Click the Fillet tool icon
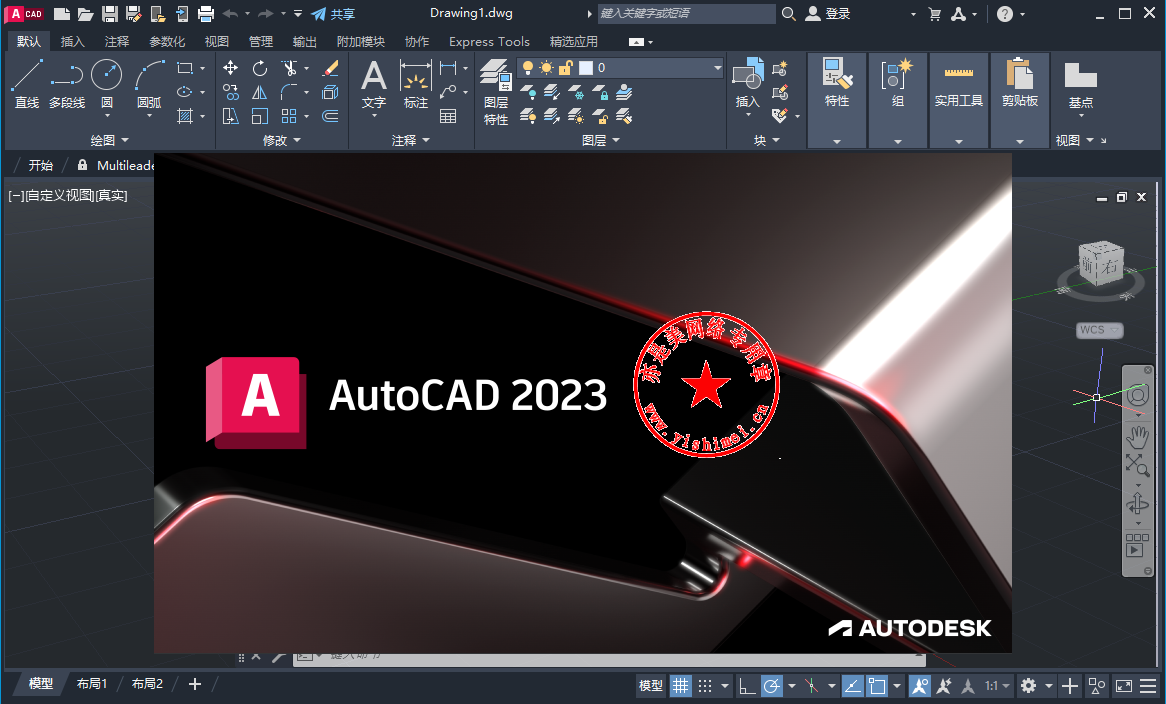1166x704 pixels. pos(289,92)
